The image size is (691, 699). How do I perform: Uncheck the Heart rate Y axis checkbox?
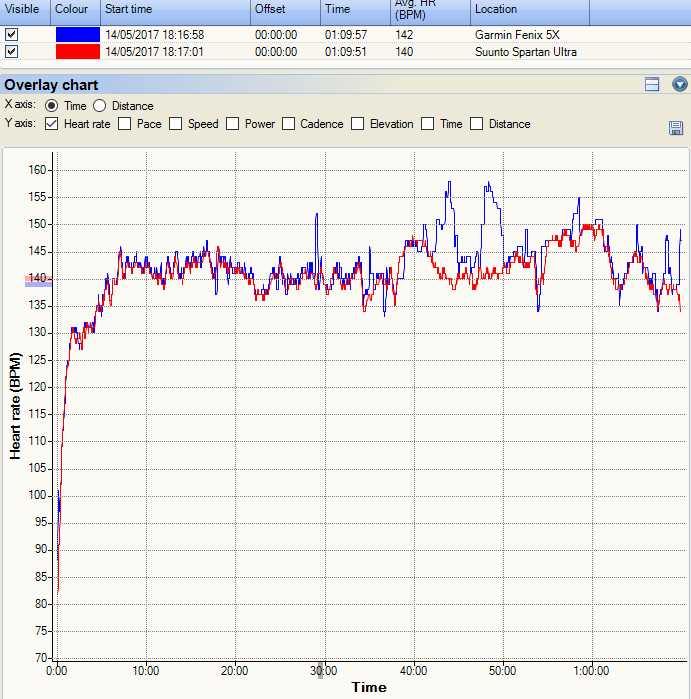pyautogui.click(x=51, y=124)
